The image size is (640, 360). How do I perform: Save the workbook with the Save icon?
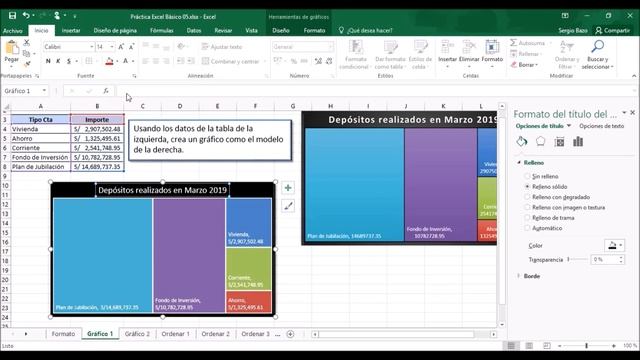tap(12, 16)
